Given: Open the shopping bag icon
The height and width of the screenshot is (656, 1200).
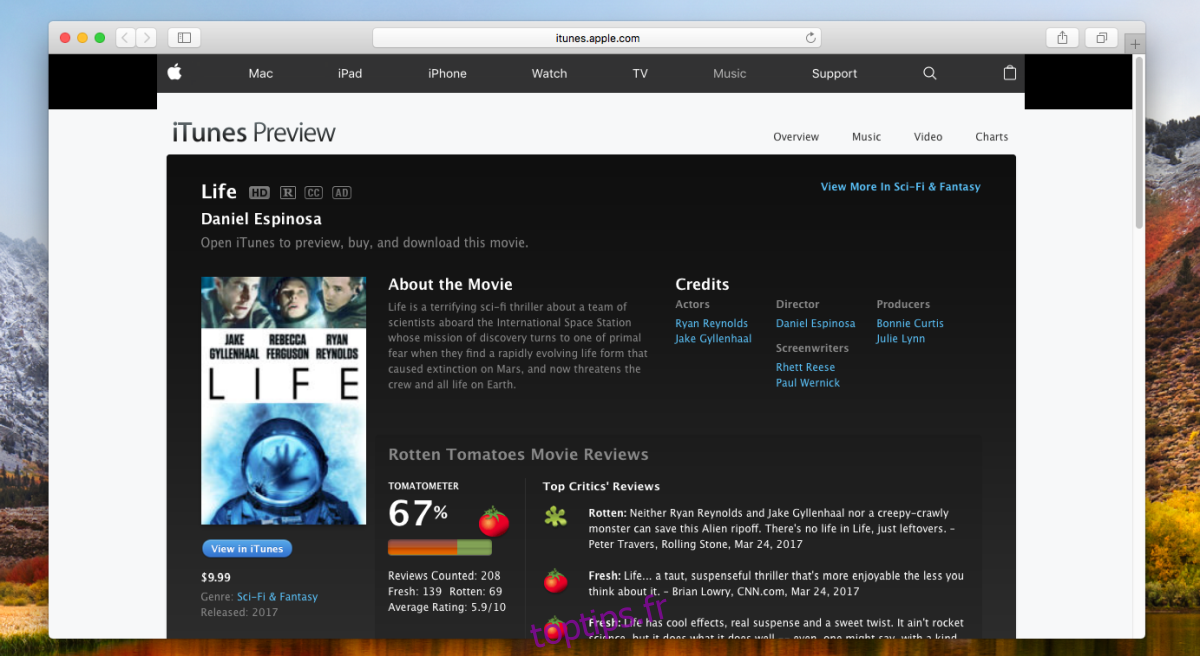Looking at the screenshot, I should click(1010, 73).
